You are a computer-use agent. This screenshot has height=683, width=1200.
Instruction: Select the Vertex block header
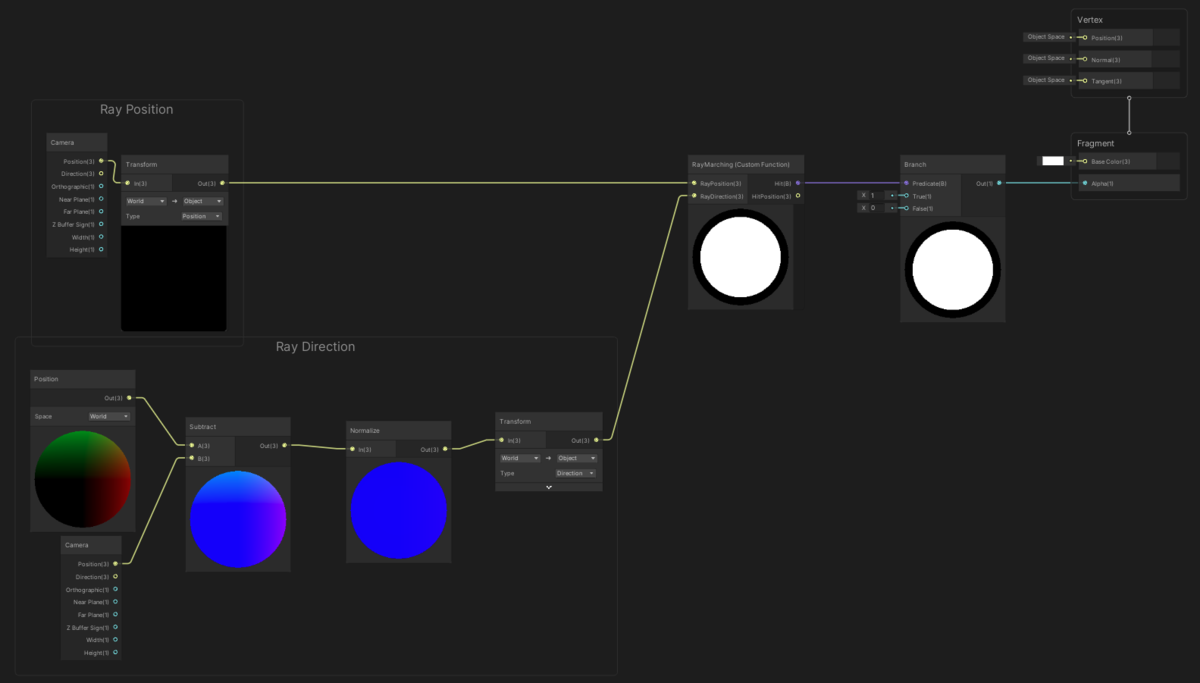[1090, 20]
